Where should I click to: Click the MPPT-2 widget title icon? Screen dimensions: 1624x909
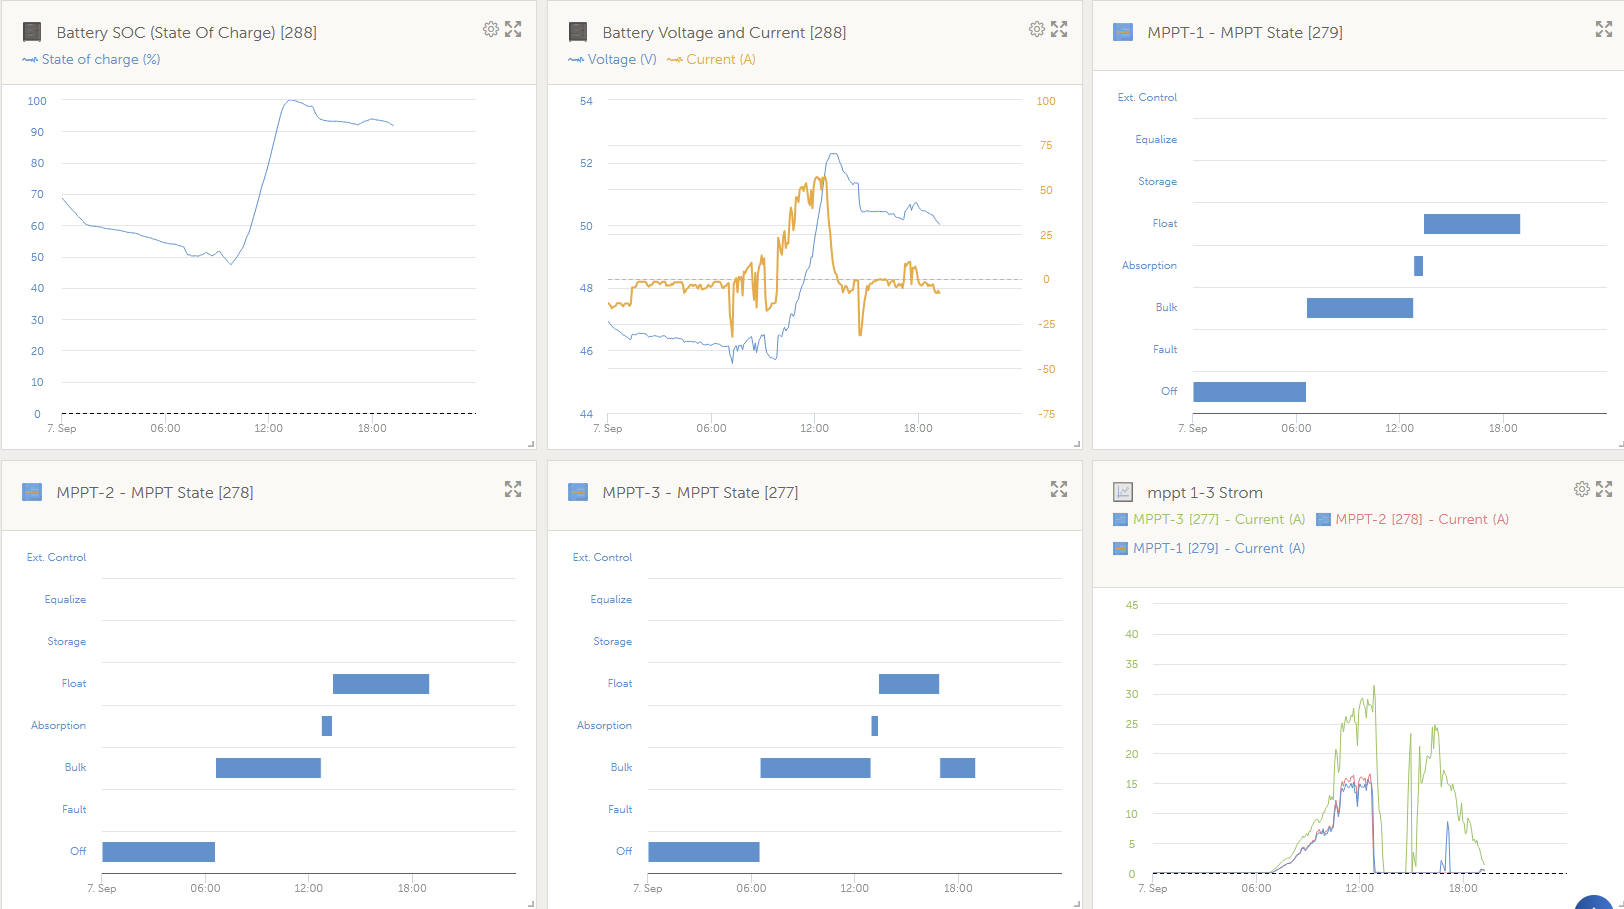click(32, 492)
